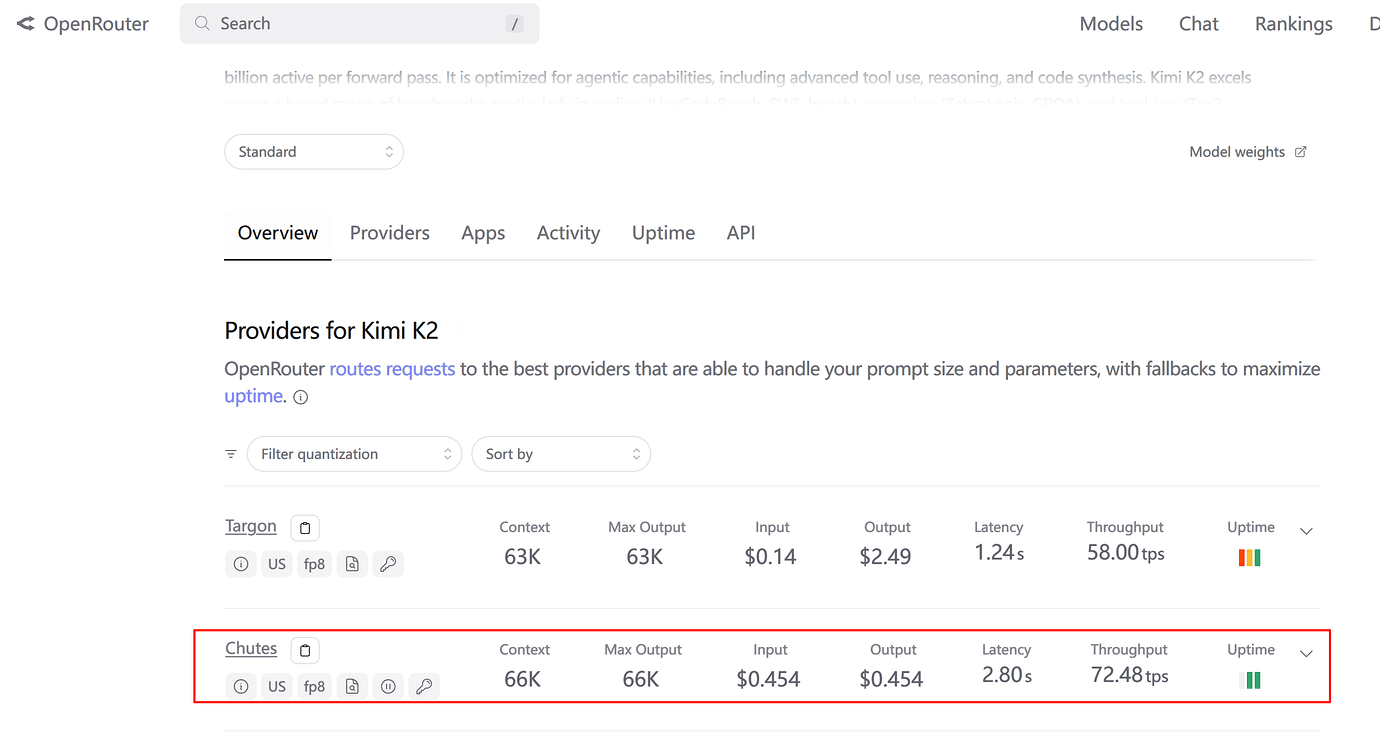Screen dimensions: 1380x746
Task: Click the fp8 quantization badge for Targon
Action: pyautogui.click(x=314, y=564)
